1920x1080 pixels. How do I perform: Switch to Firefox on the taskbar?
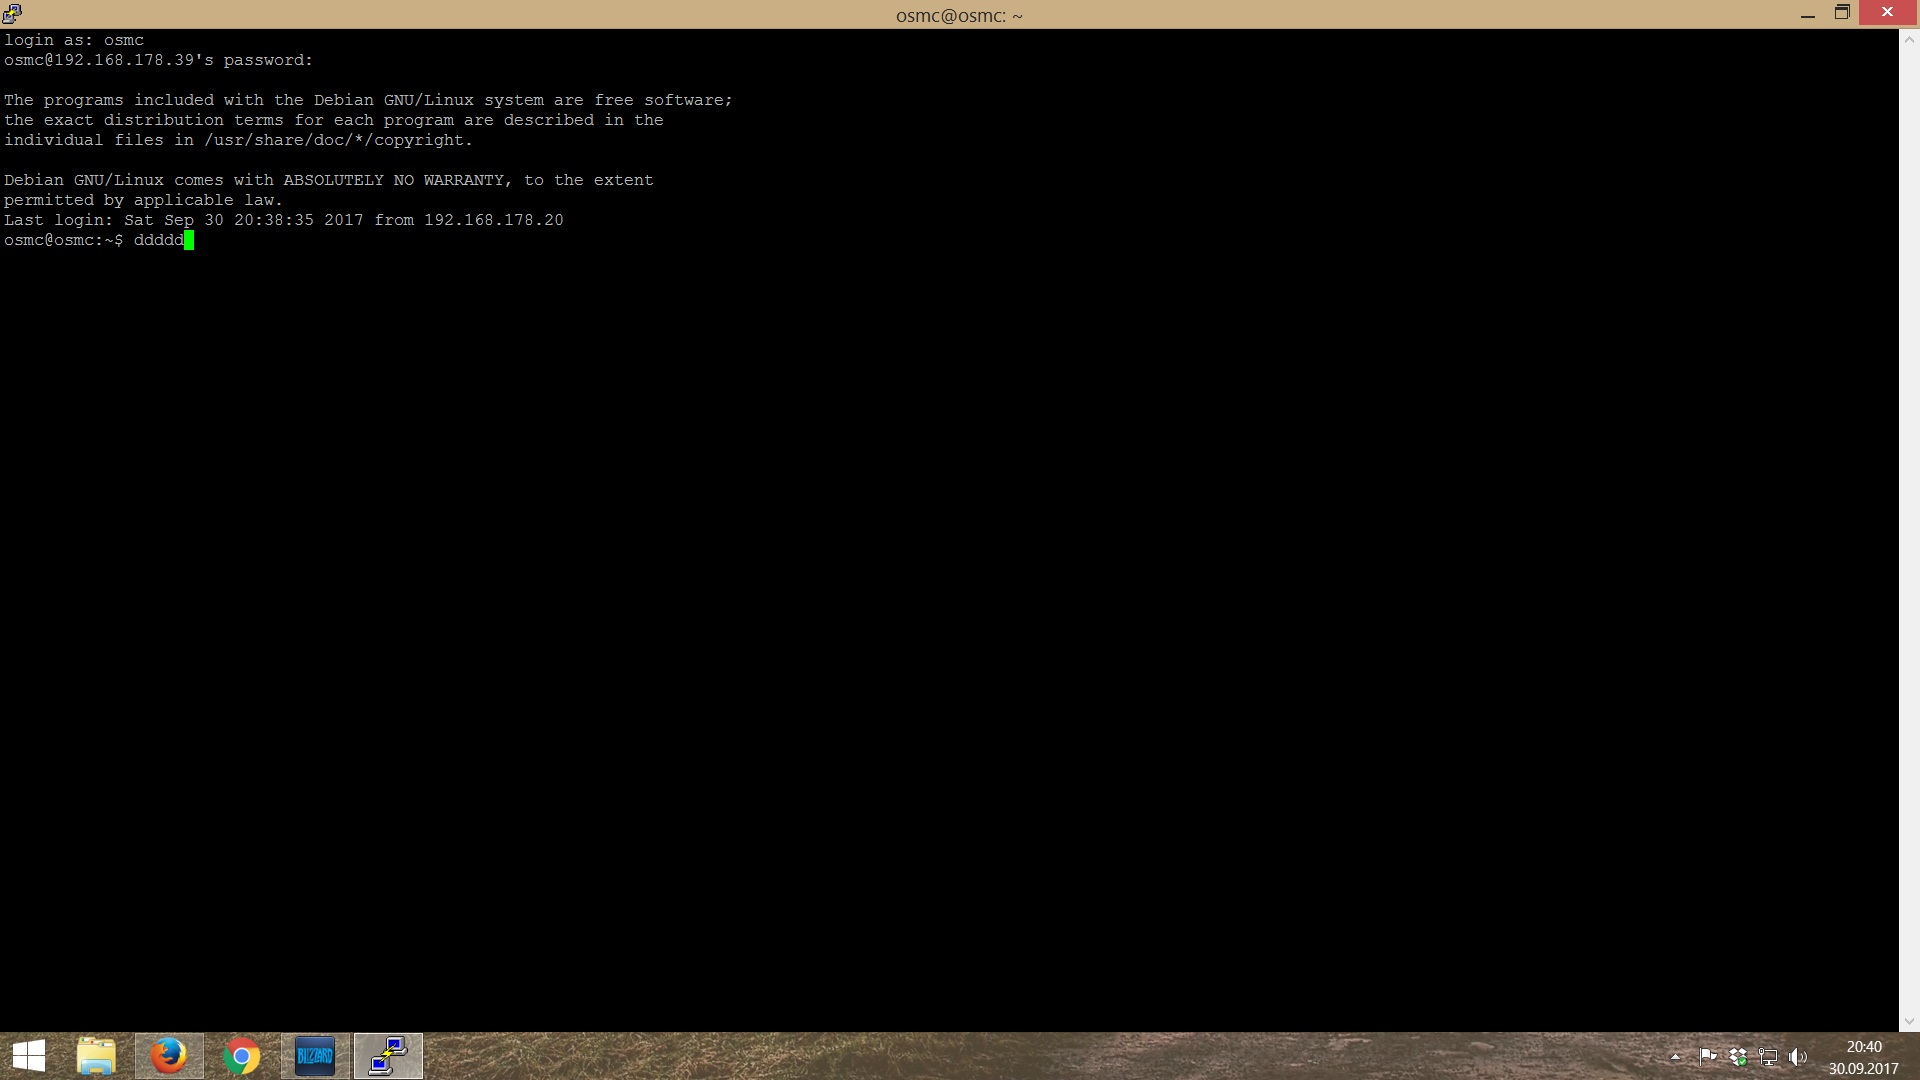[x=169, y=1056]
